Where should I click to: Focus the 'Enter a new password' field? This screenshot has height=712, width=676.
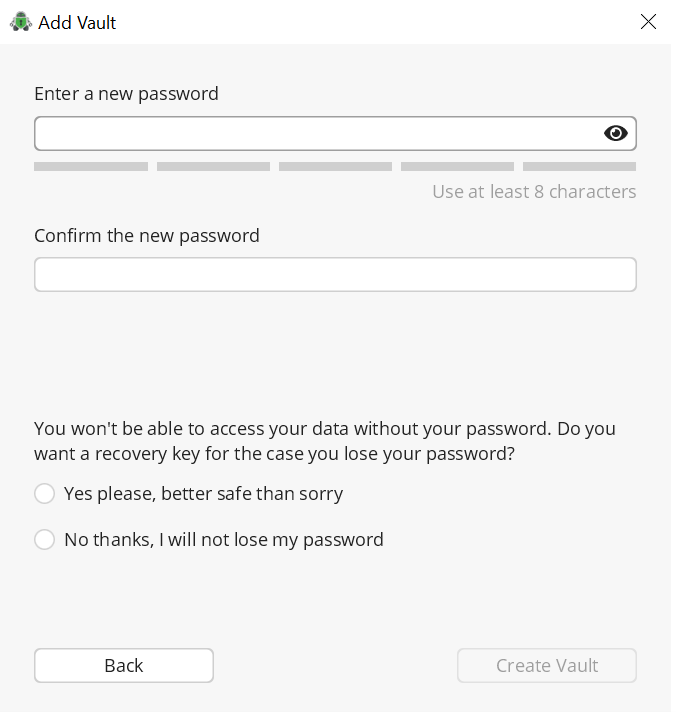pos(316,134)
